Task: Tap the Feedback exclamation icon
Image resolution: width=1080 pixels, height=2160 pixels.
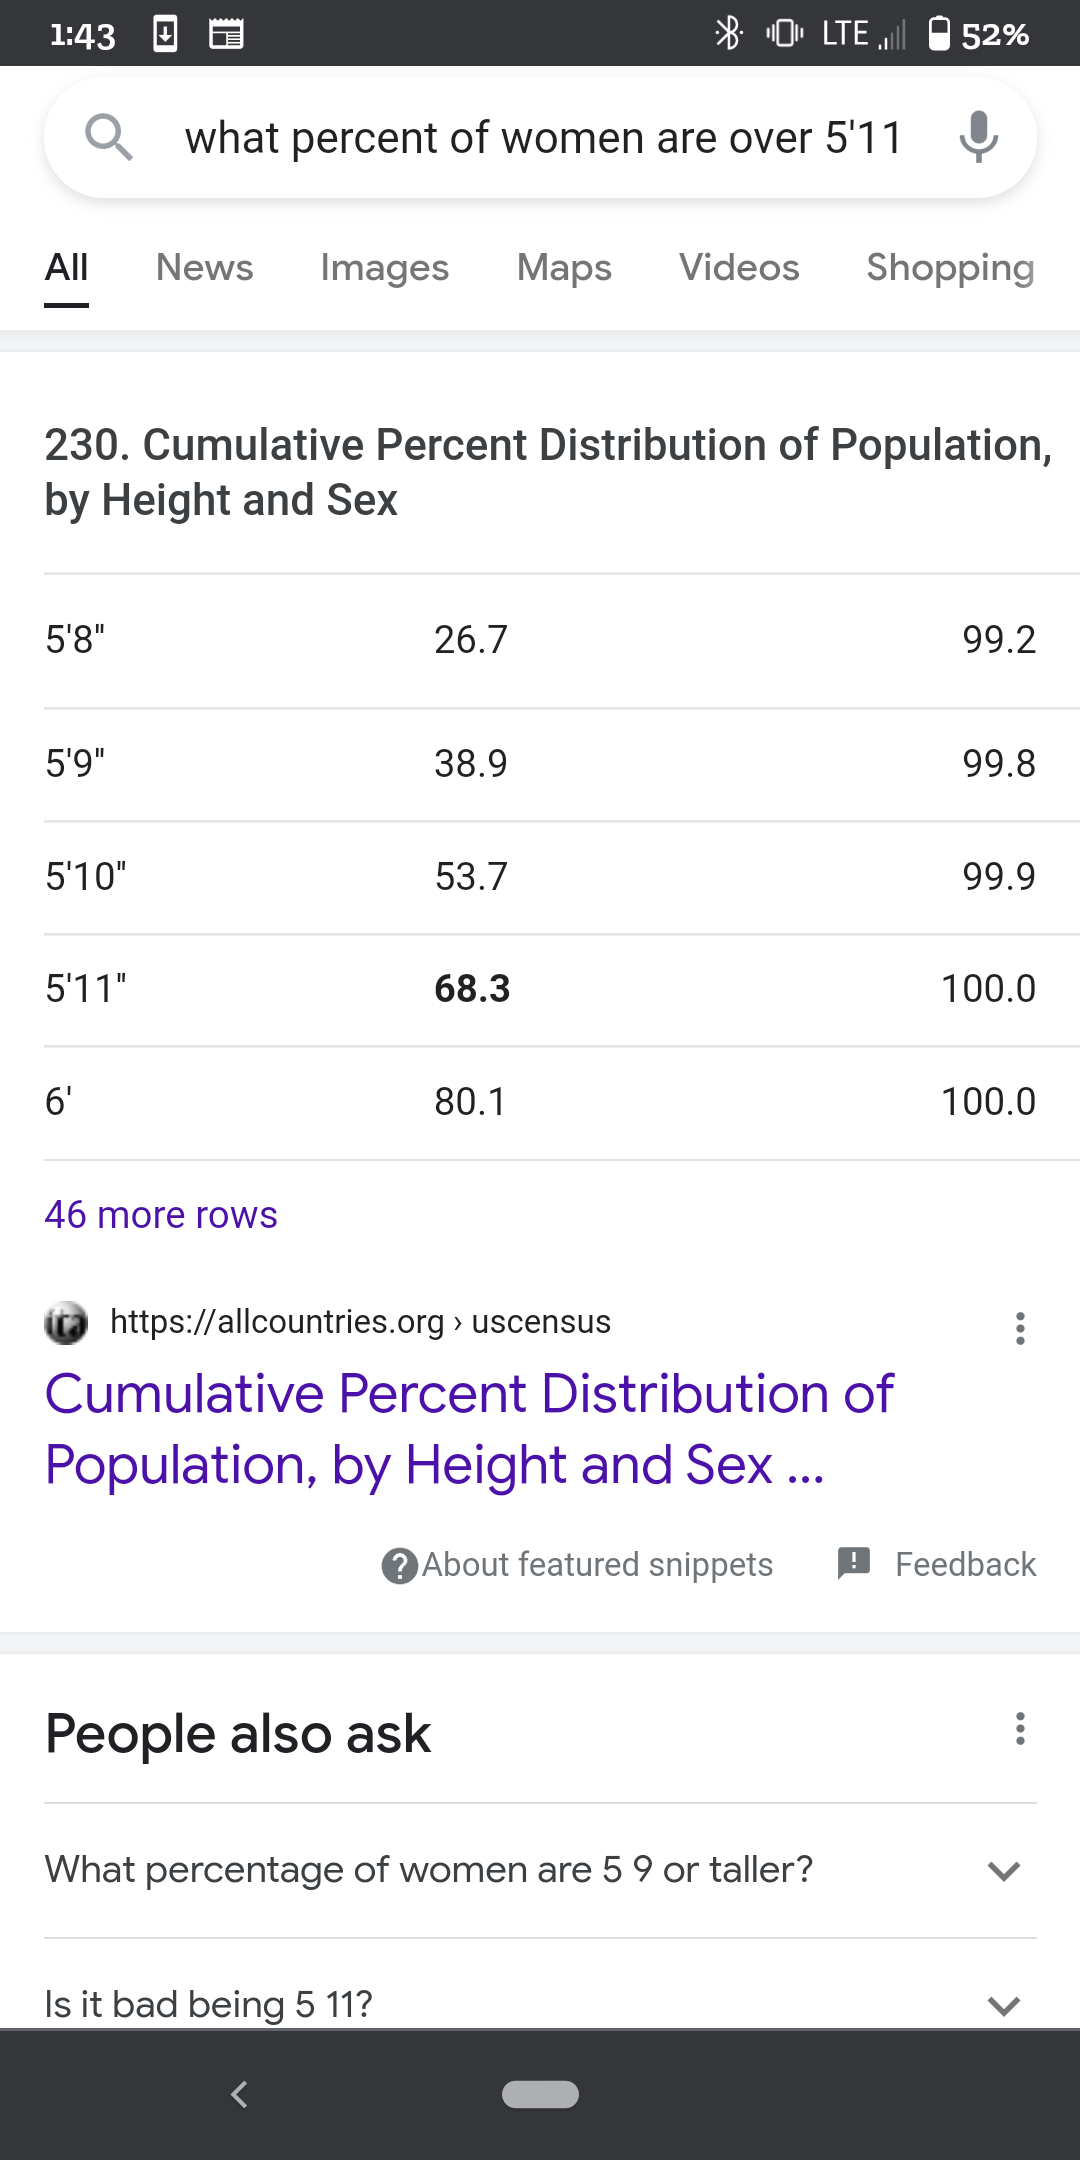Action: coord(854,1563)
